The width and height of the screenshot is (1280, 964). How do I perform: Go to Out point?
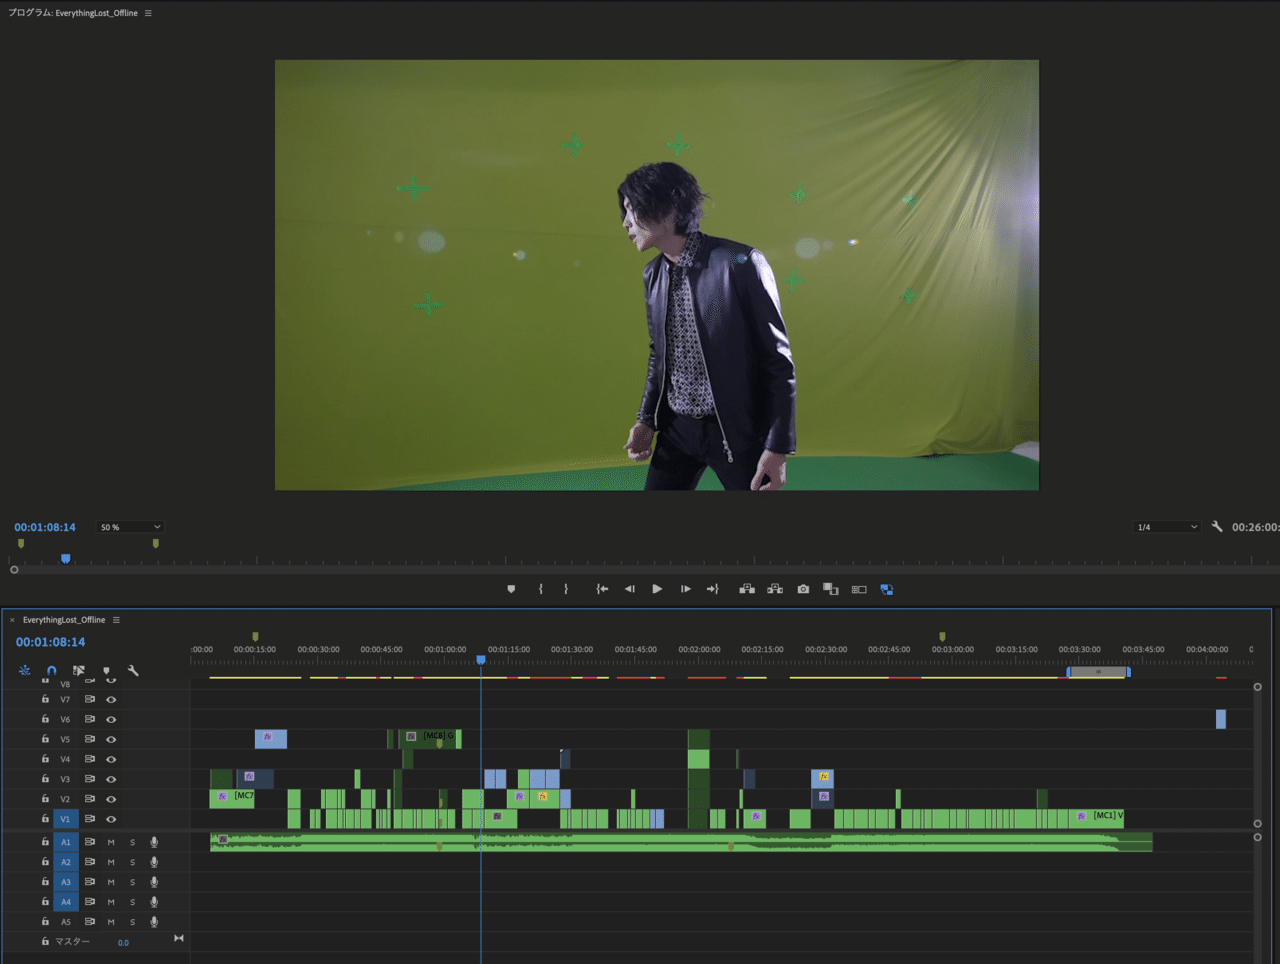[x=712, y=589]
